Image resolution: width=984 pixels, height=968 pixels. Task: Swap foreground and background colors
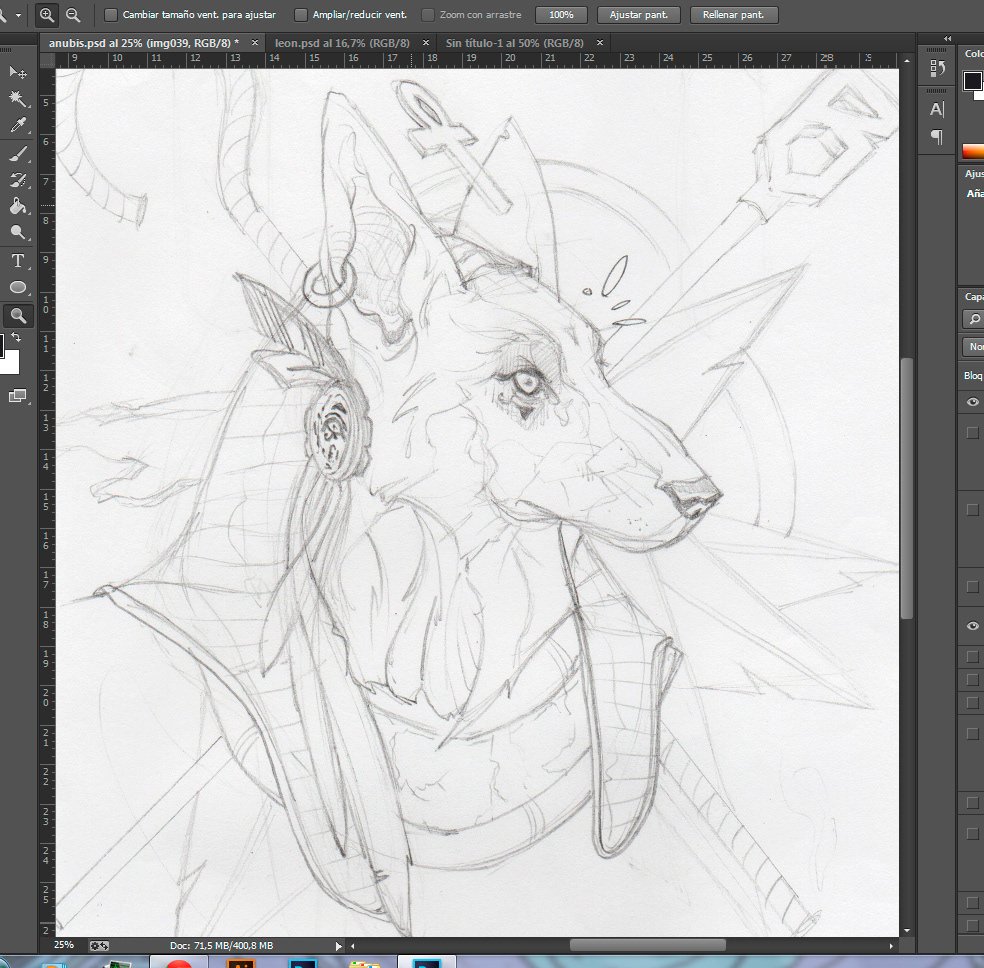point(17,339)
